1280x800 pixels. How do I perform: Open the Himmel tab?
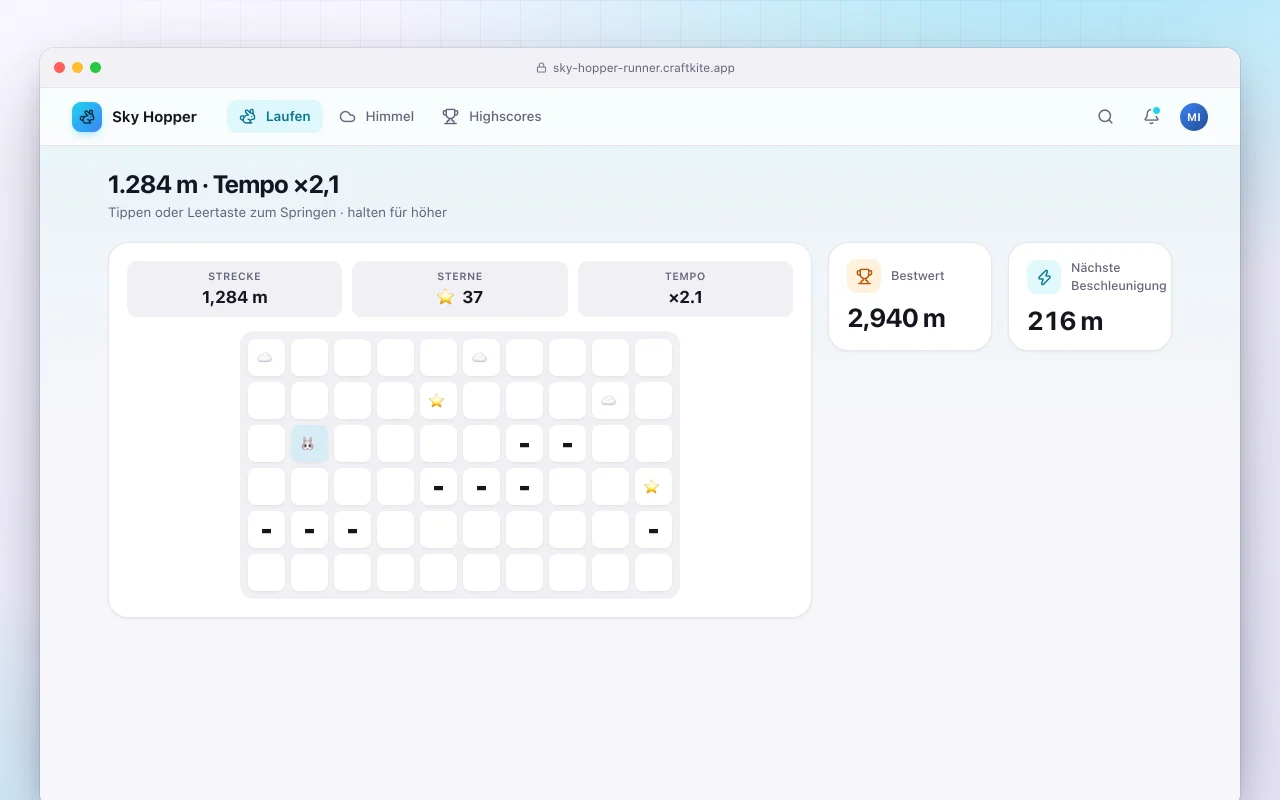click(377, 117)
